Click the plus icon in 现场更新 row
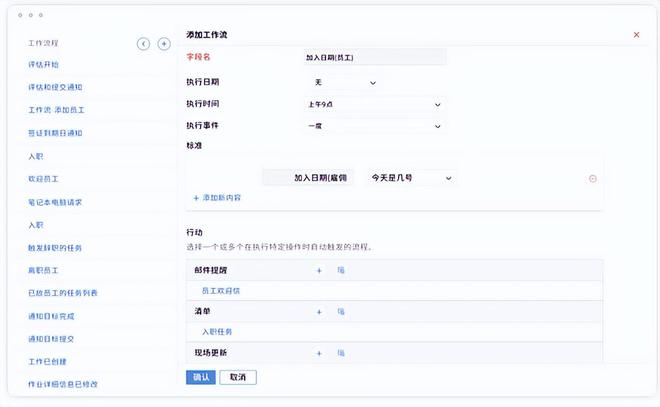The width and height of the screenshot is (660, 407). pyautogui.click(x=319, y=353)
